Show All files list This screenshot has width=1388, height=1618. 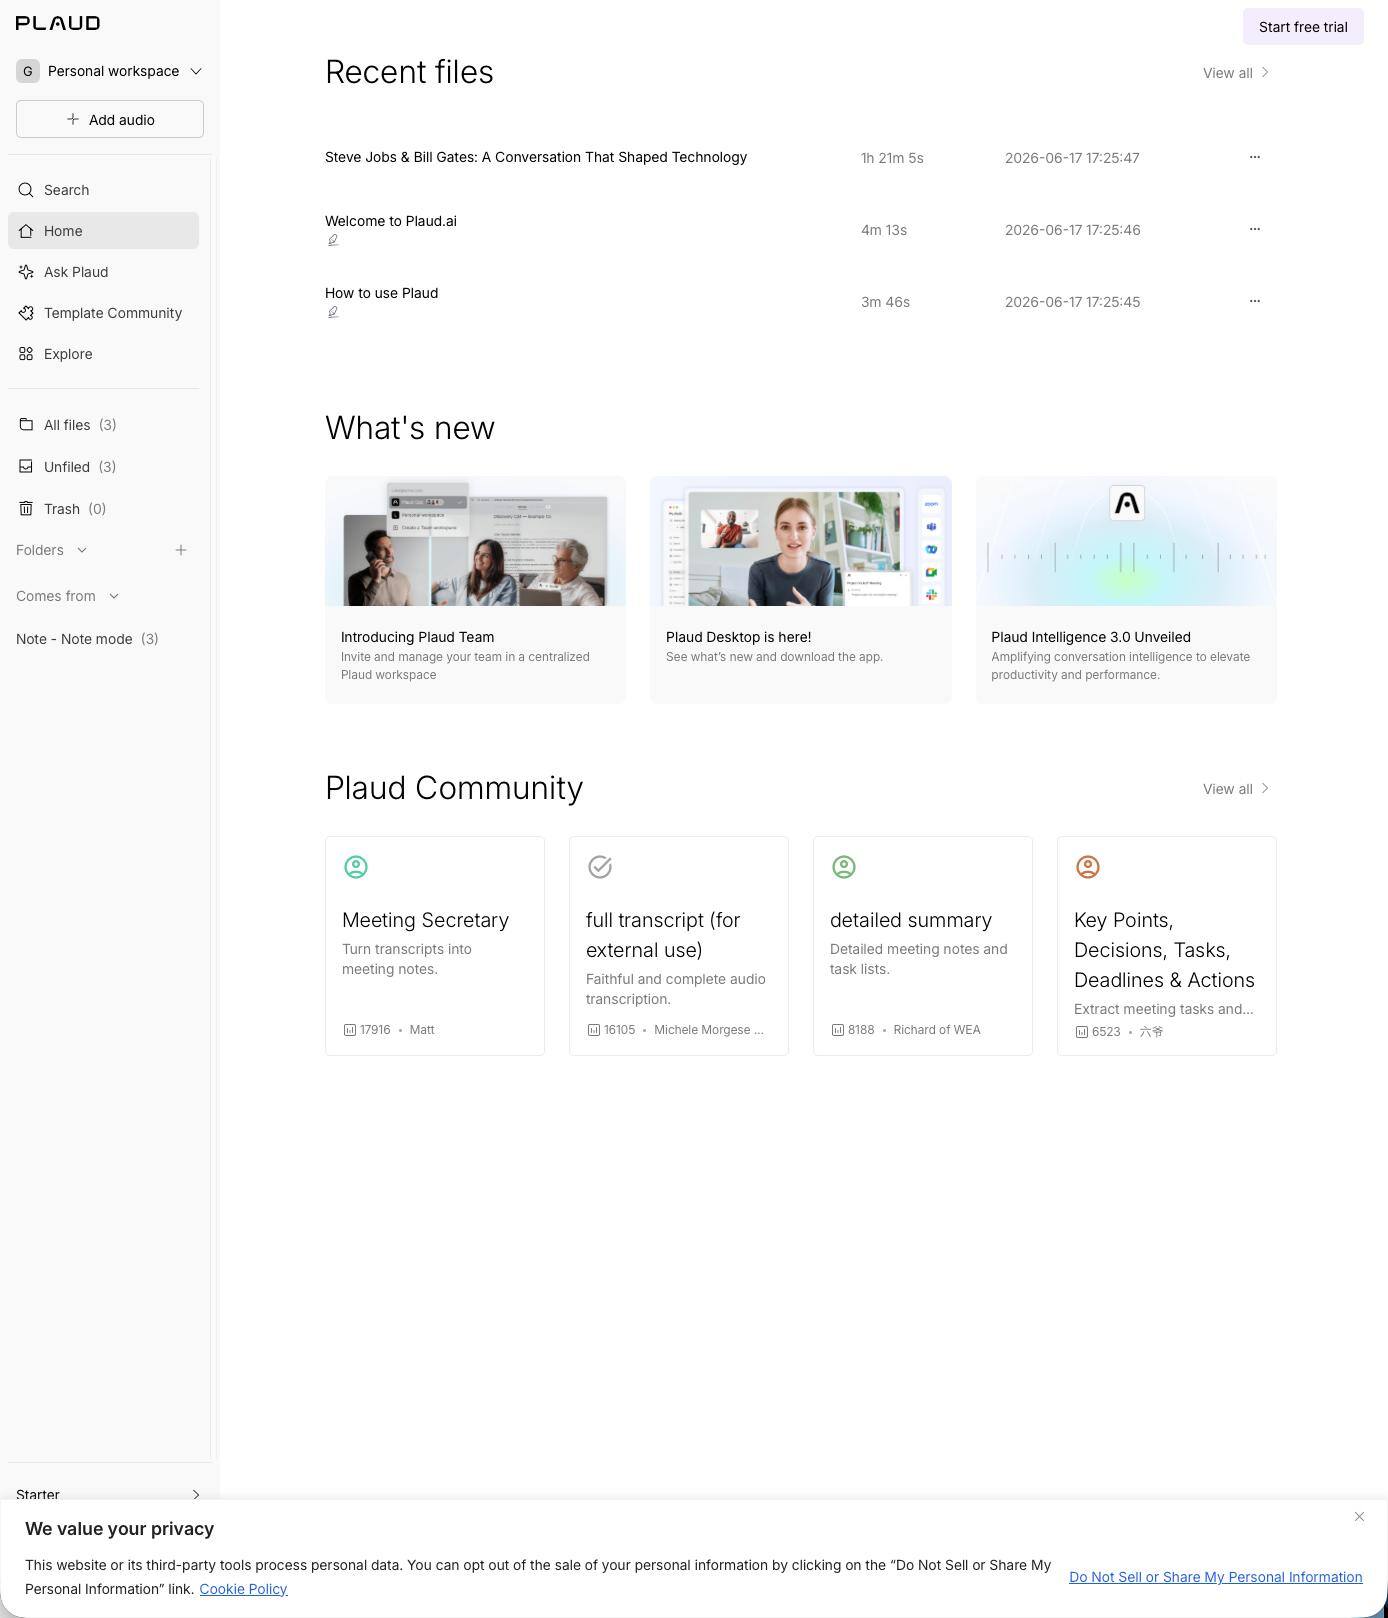coord(103,425)
